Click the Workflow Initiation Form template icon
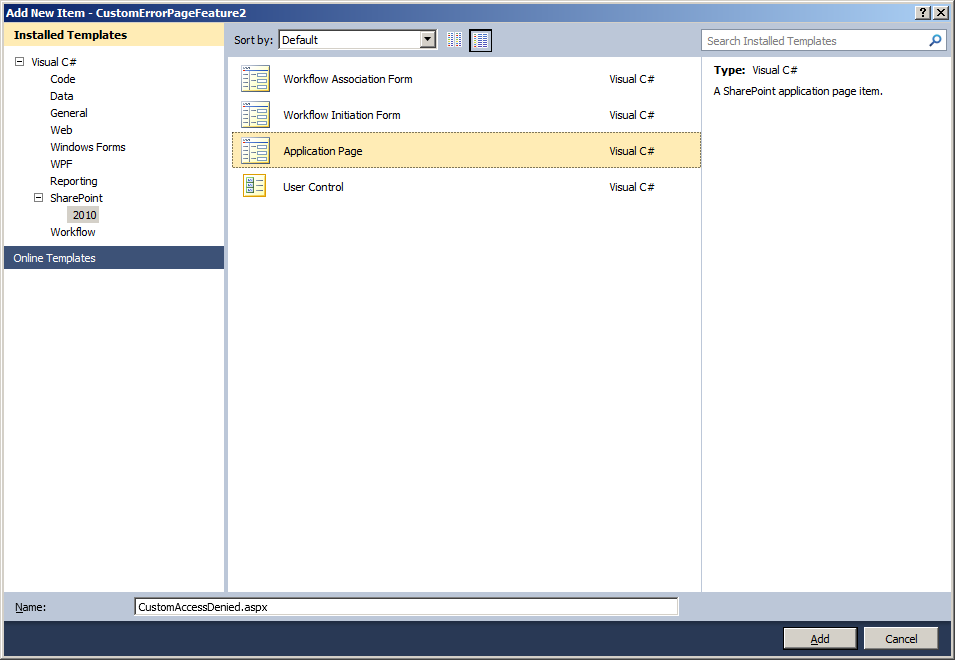The image size is (955, 660). (x=255, y=114)
